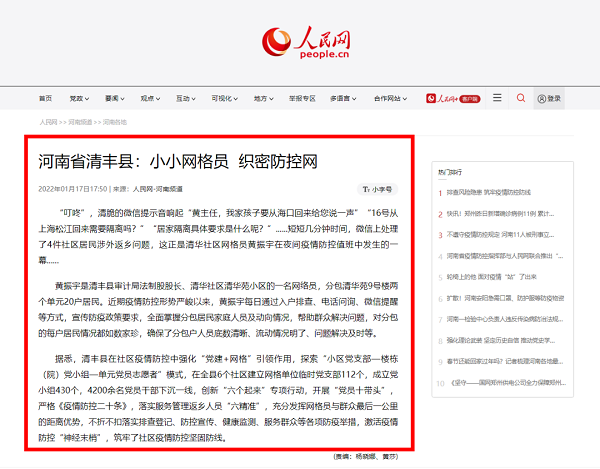
Task: Expand the 党政 dropdown in navbar
Action: point(78,98)
